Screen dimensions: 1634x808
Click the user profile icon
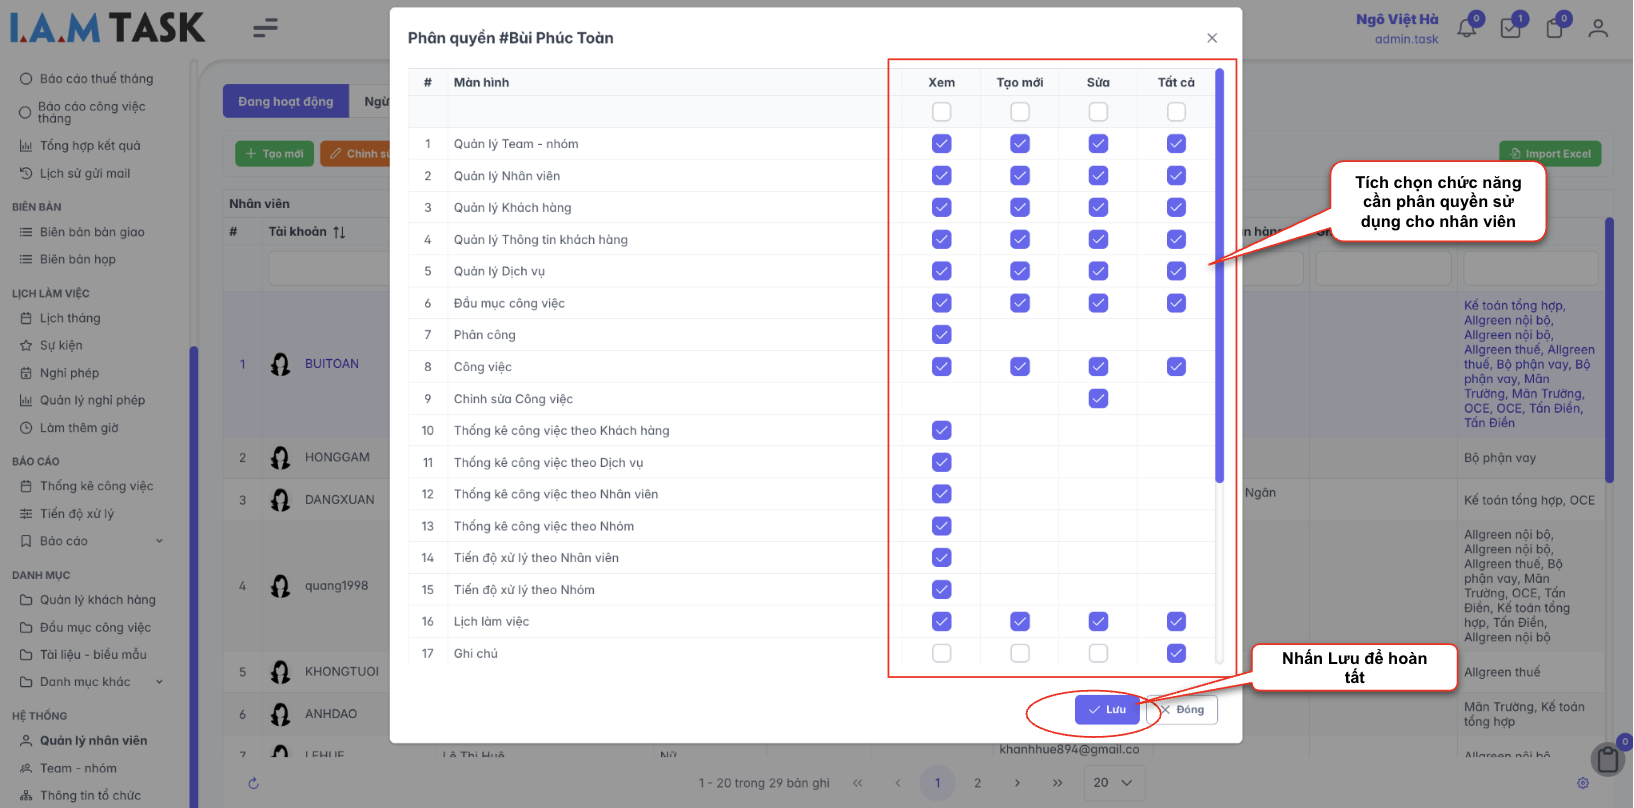1598,28
